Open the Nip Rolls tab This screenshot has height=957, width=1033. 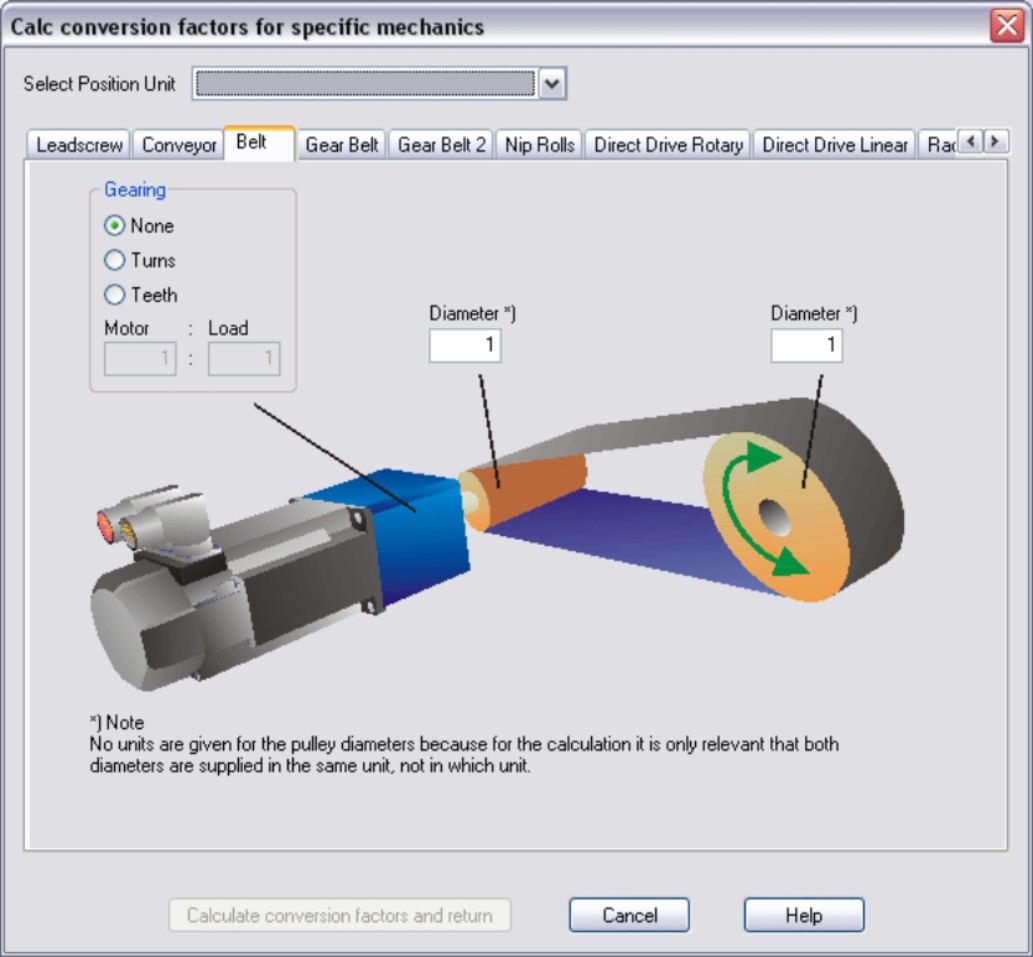click(x=540, y=145)
